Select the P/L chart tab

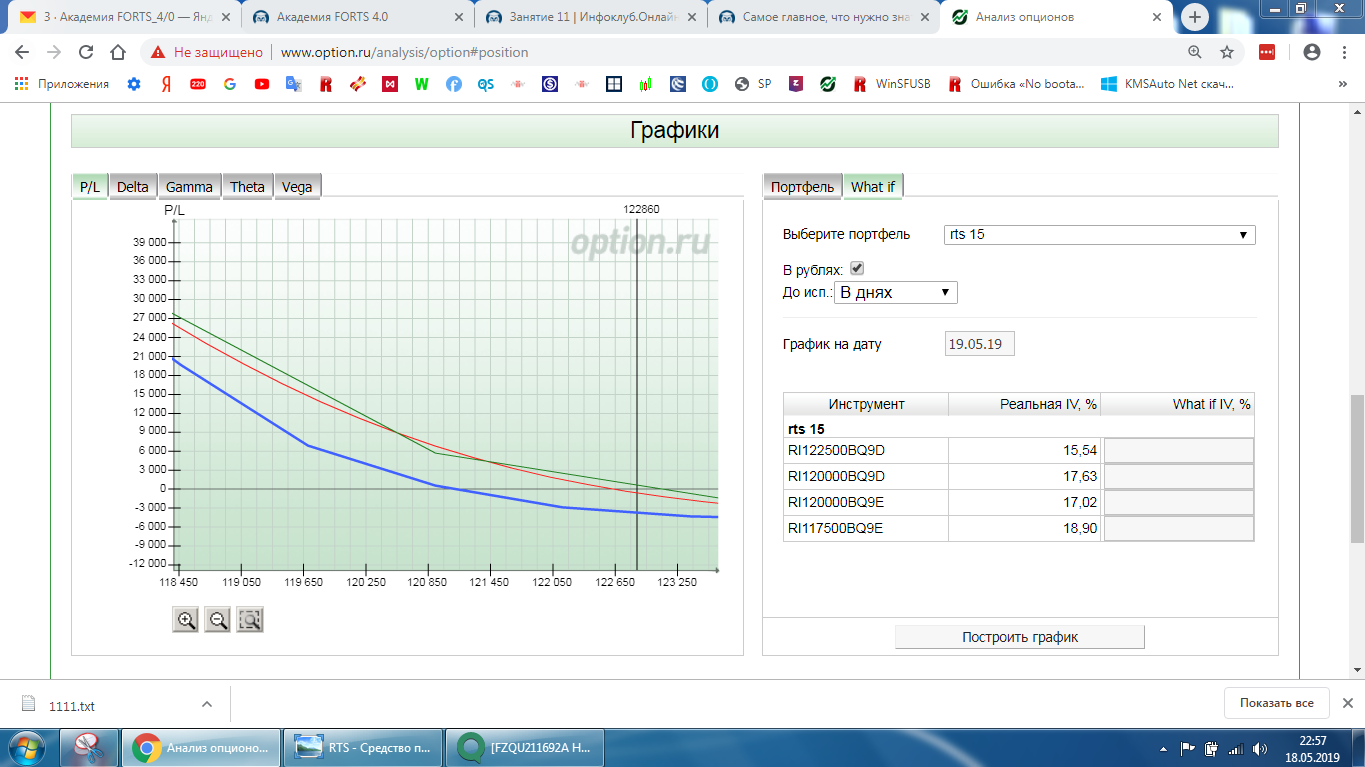click(90, 187)
